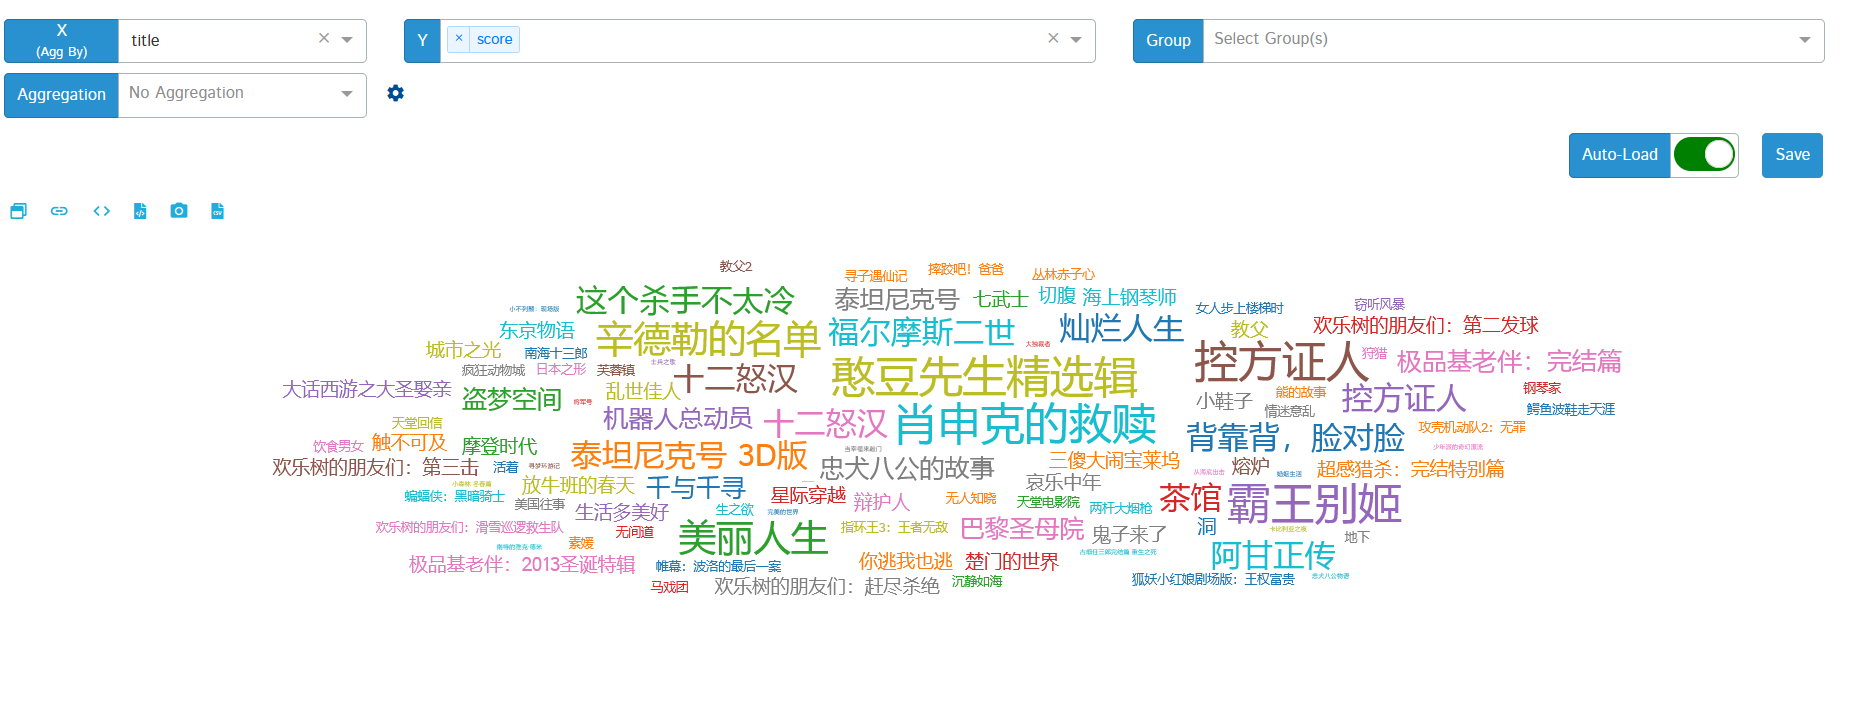This screenshot has height=707, width=1852.
Task: Click word '这个杀手不太冷' in cloud
Action: click(x=684, y=300)
